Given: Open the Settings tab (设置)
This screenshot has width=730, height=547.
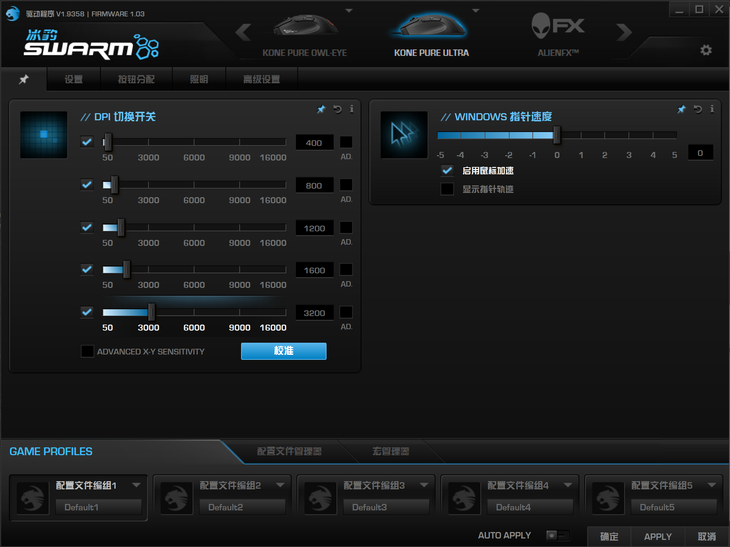Looking at the screenshot, I should point(74,79).
